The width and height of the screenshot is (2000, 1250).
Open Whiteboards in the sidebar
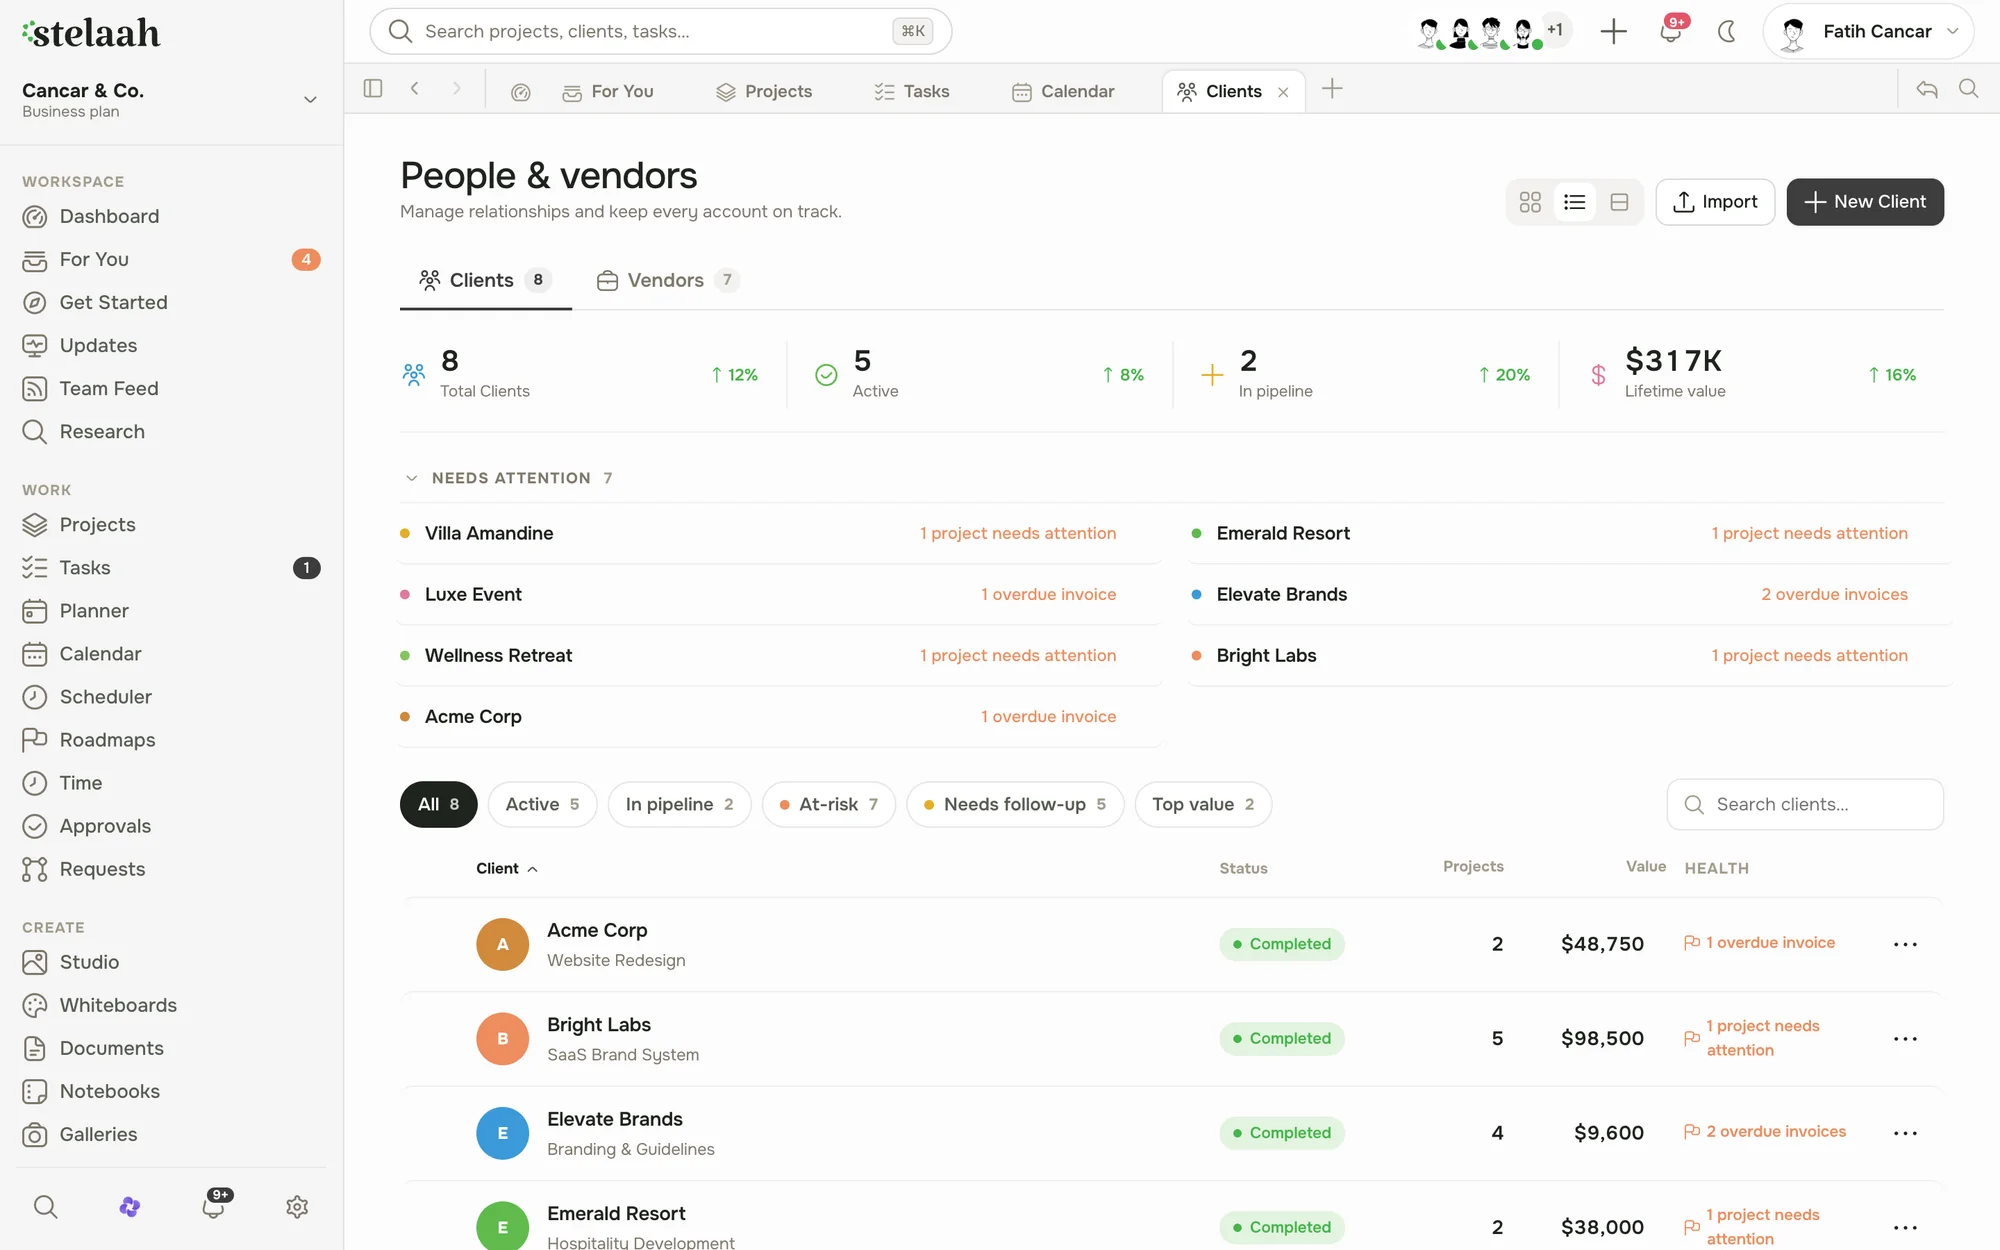click(171, 1005)
